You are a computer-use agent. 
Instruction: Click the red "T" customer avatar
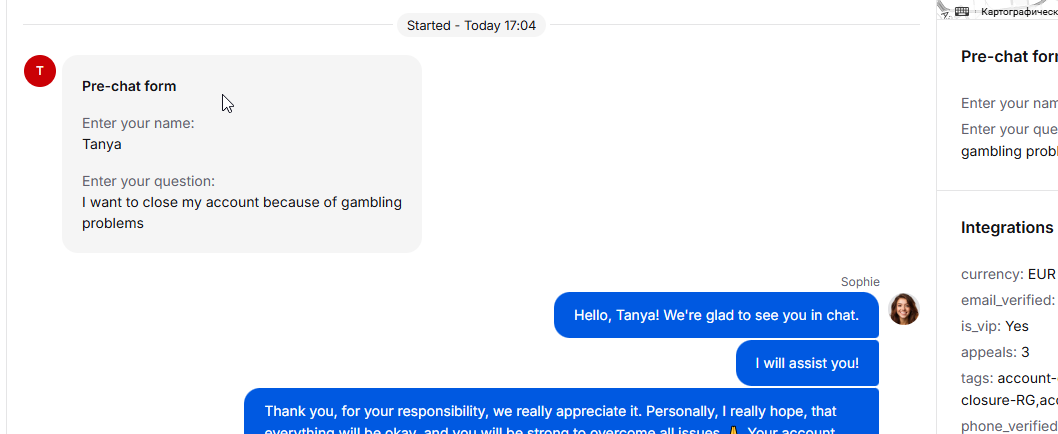[40, 71]
